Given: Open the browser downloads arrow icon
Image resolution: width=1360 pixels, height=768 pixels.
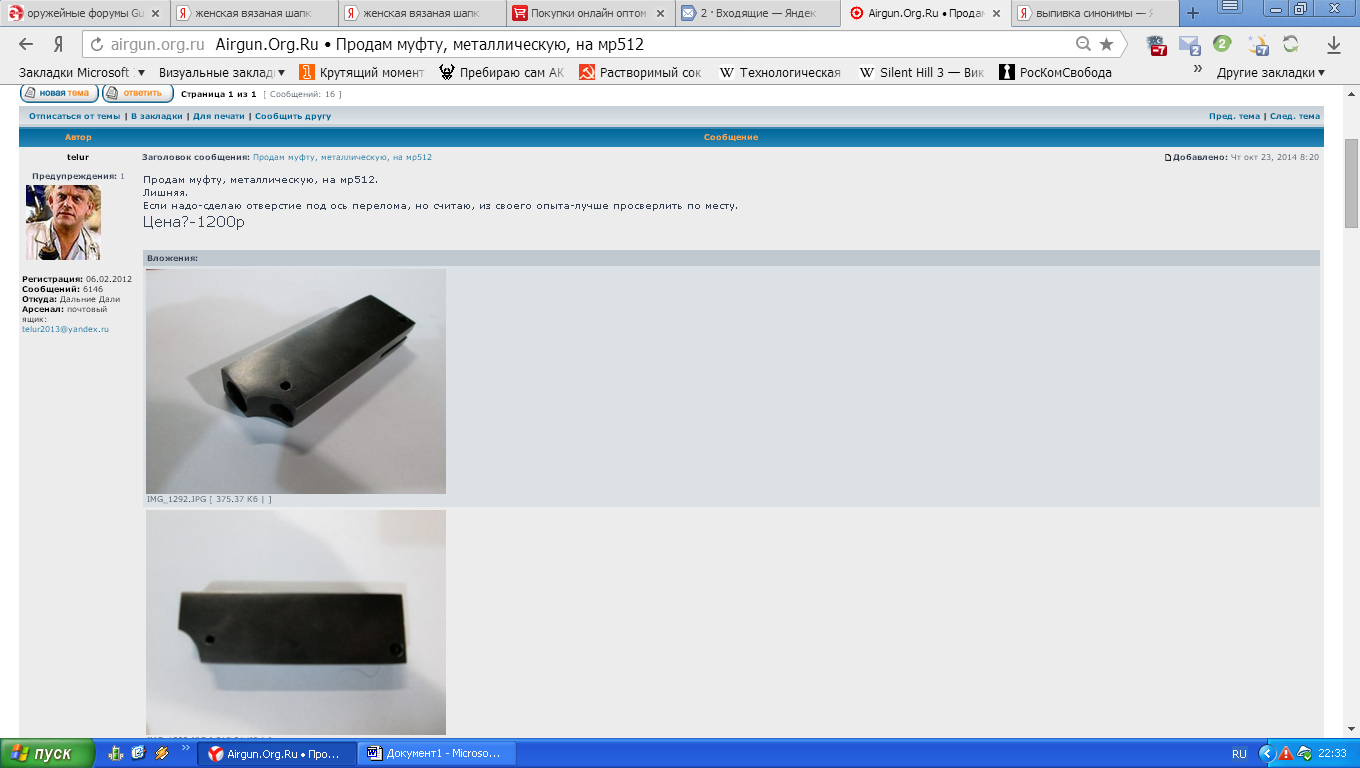Looking at the screenshot, I should [x=1333, y=45].
